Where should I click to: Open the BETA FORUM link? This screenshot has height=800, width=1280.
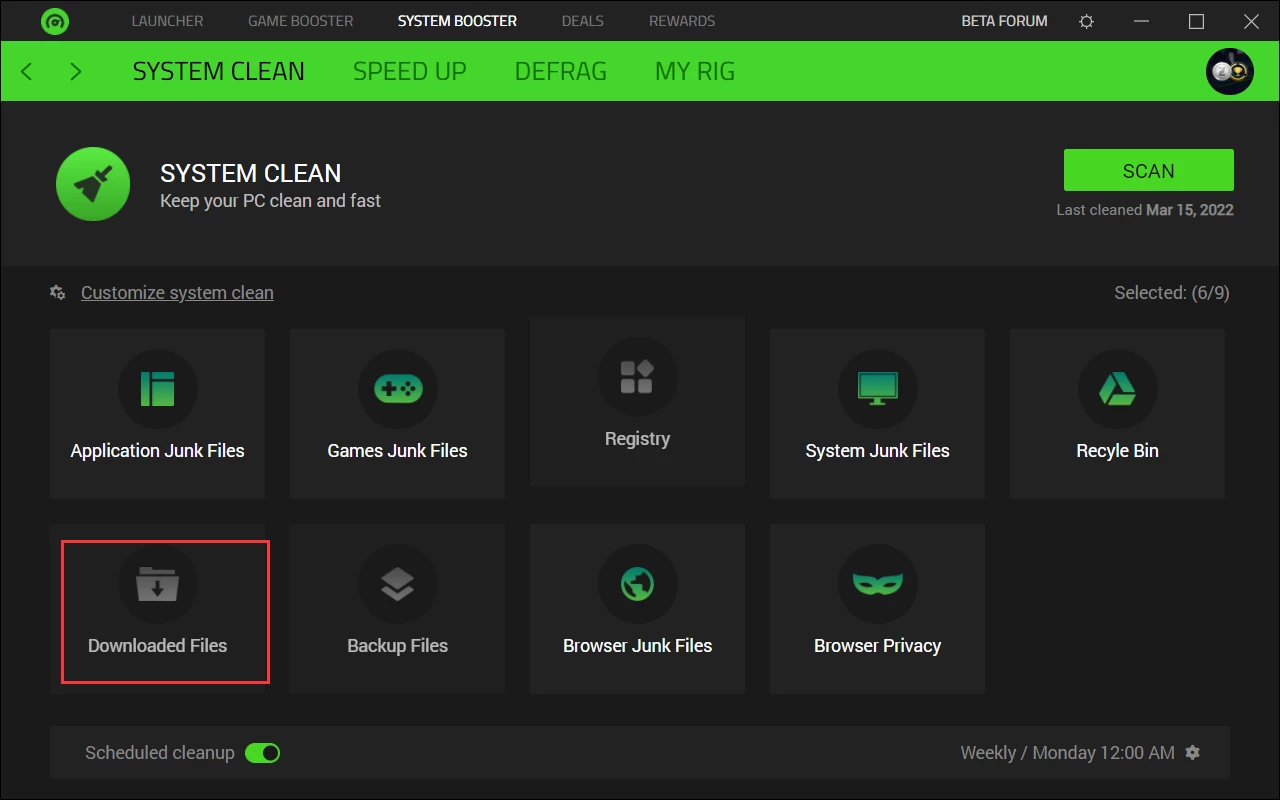1004,21
